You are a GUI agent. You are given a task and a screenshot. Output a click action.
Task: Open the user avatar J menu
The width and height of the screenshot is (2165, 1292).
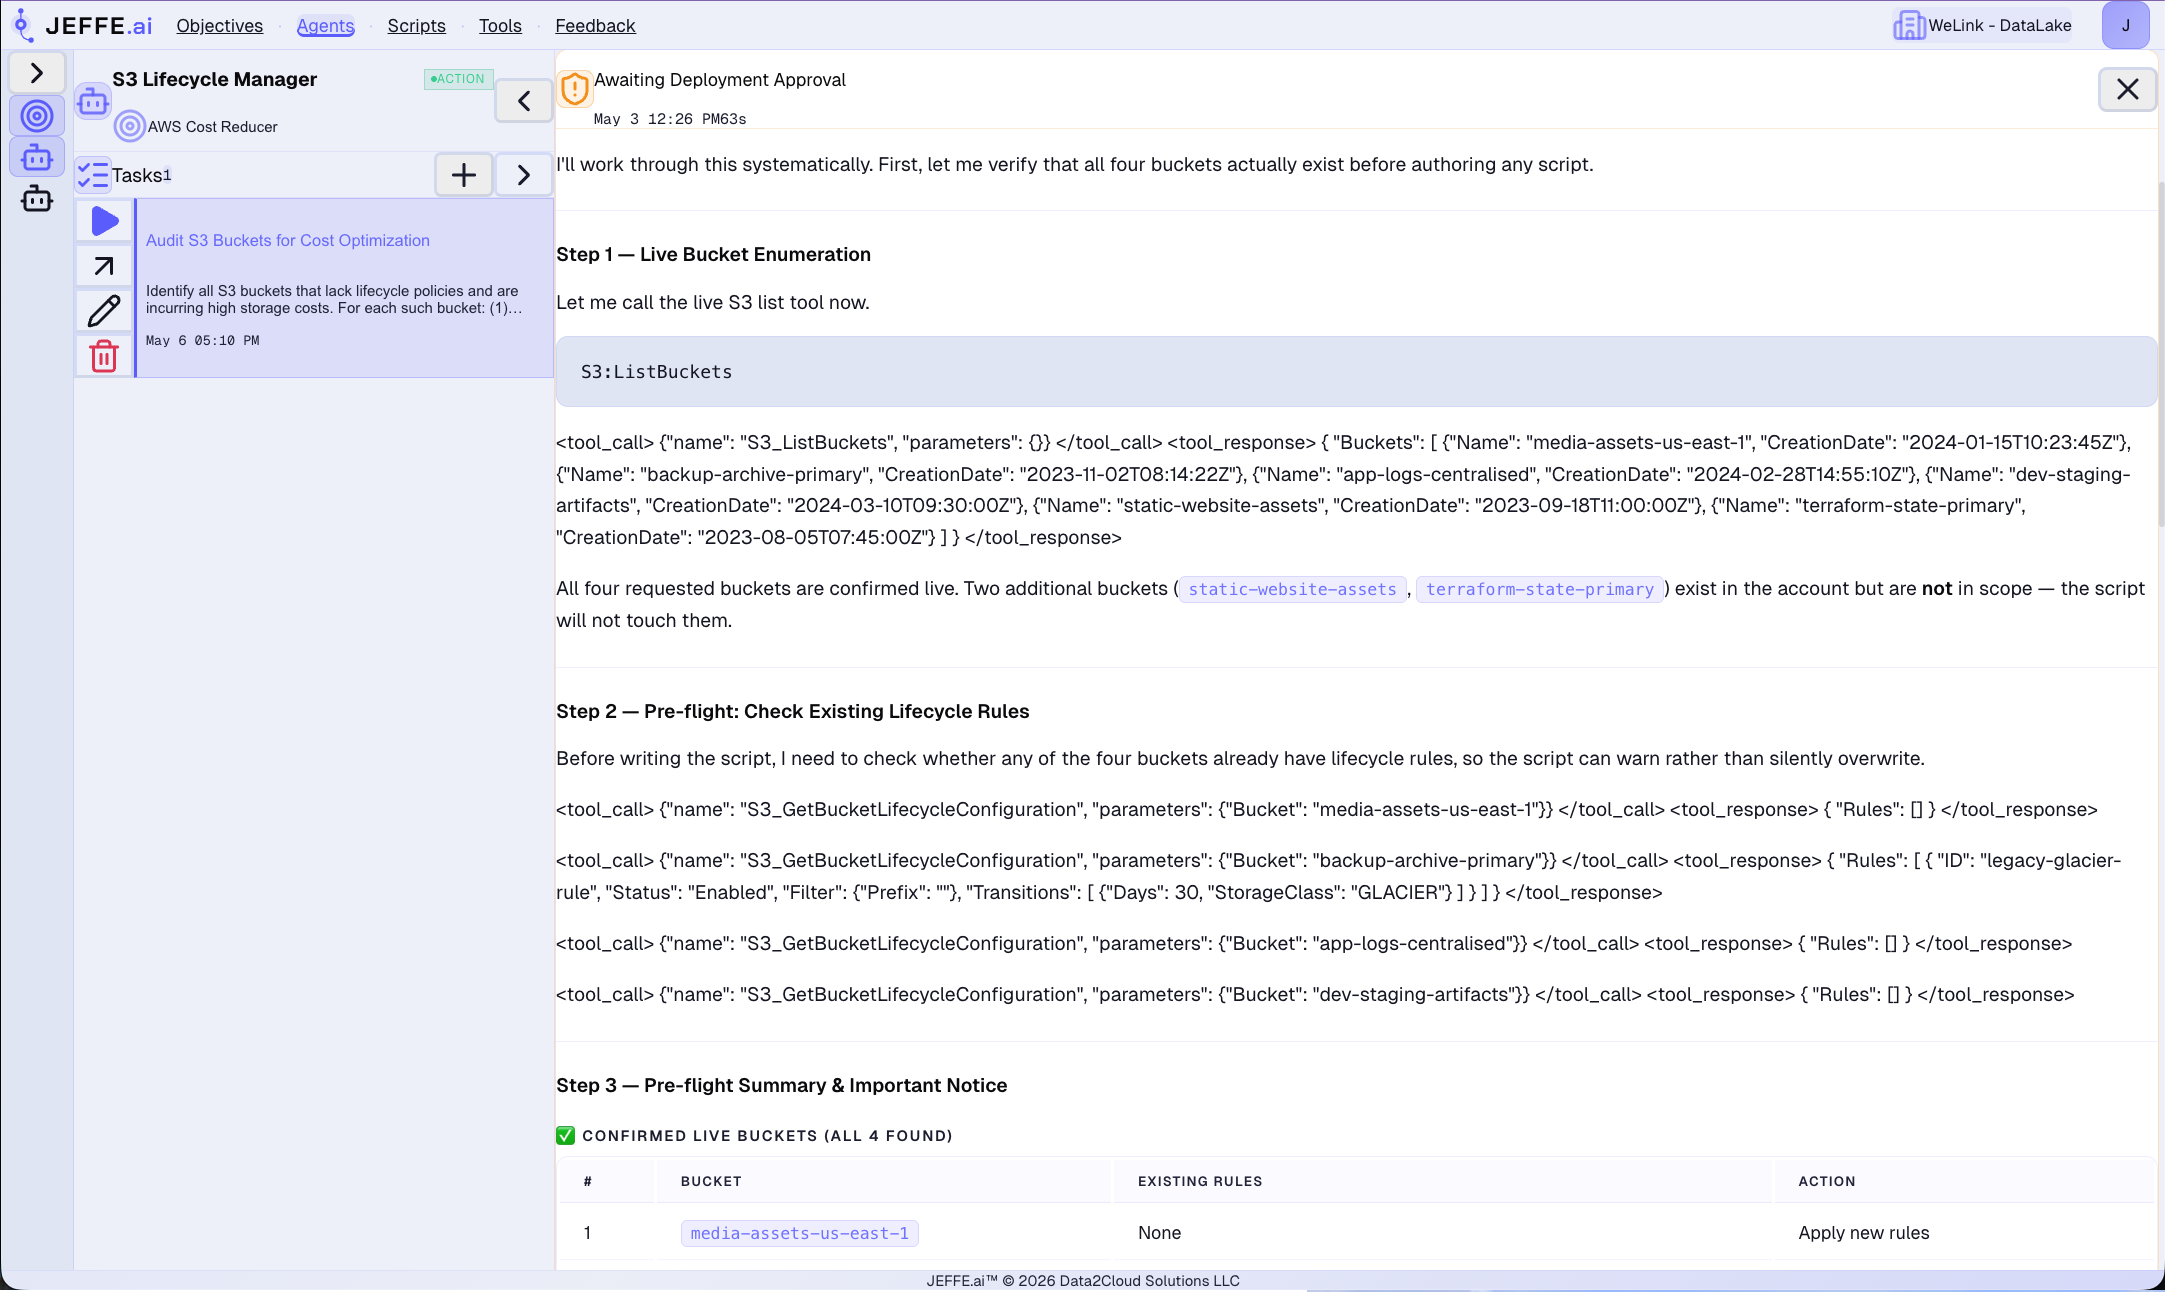tap(2126, 26)
